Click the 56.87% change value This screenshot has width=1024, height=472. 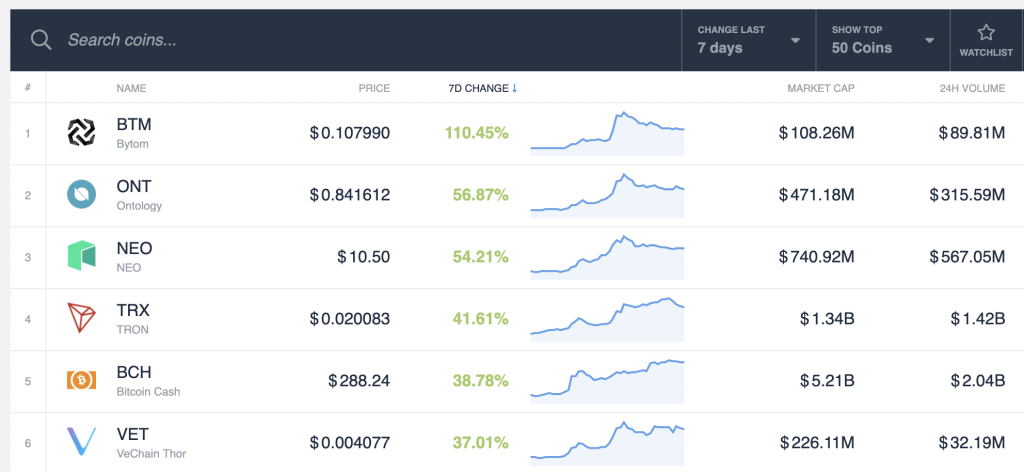(x=480, y=195)
